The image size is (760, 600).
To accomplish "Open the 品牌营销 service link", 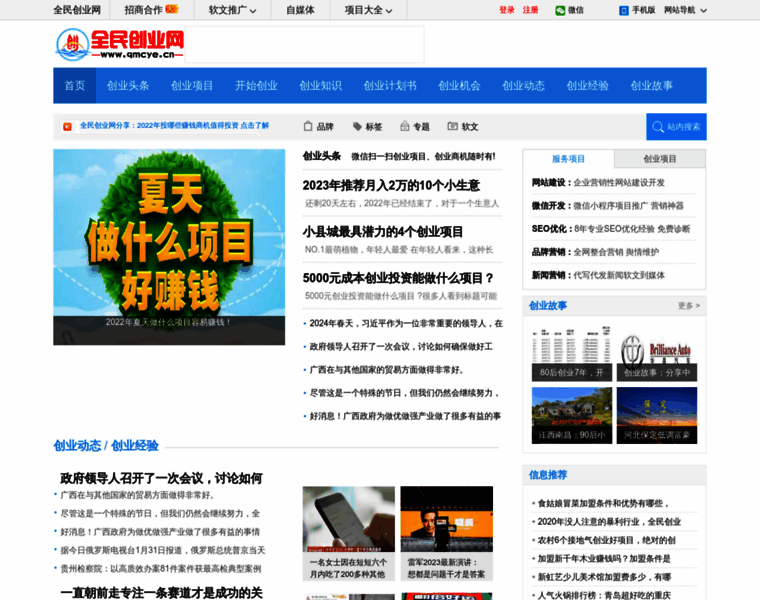I will coord(595,253).
